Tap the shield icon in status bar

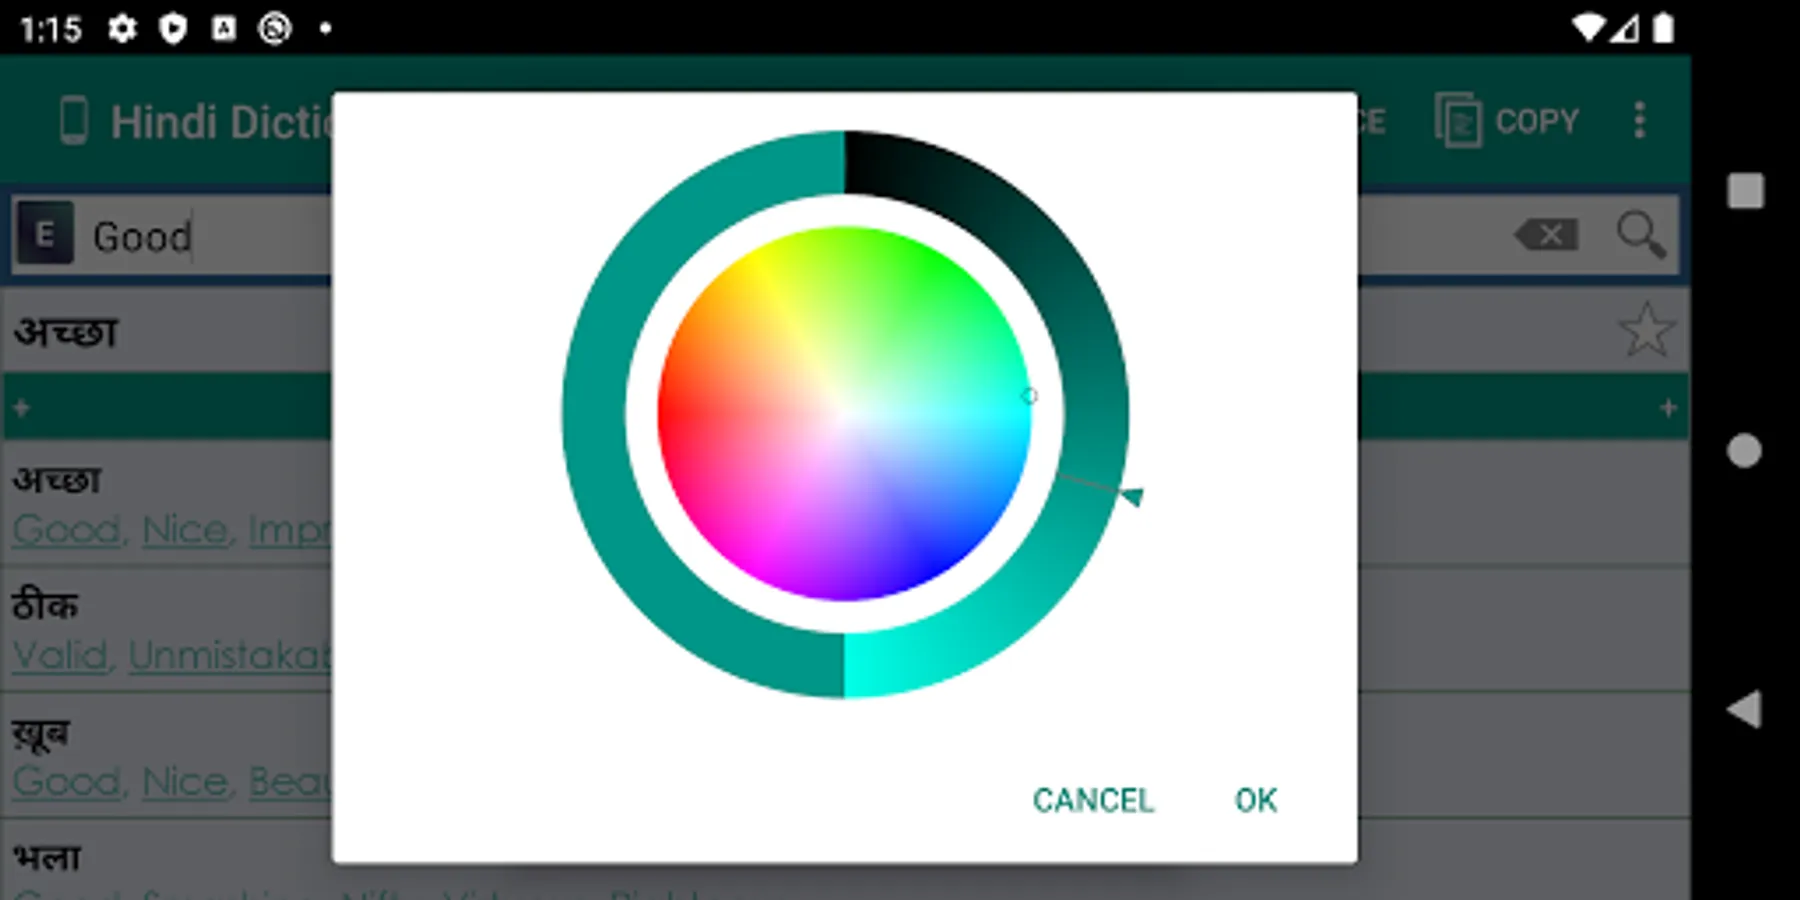click(x=173, y=29)
